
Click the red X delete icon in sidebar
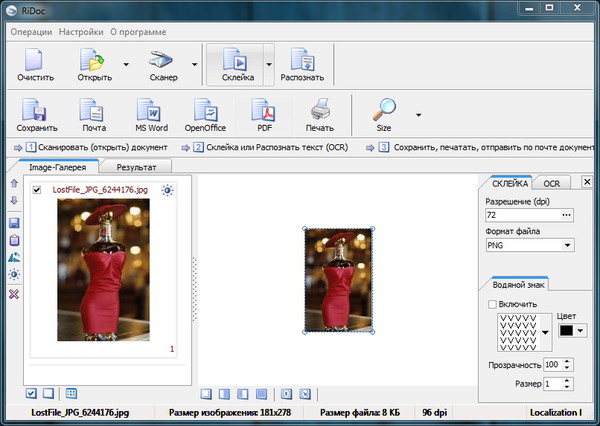point(14,293)
